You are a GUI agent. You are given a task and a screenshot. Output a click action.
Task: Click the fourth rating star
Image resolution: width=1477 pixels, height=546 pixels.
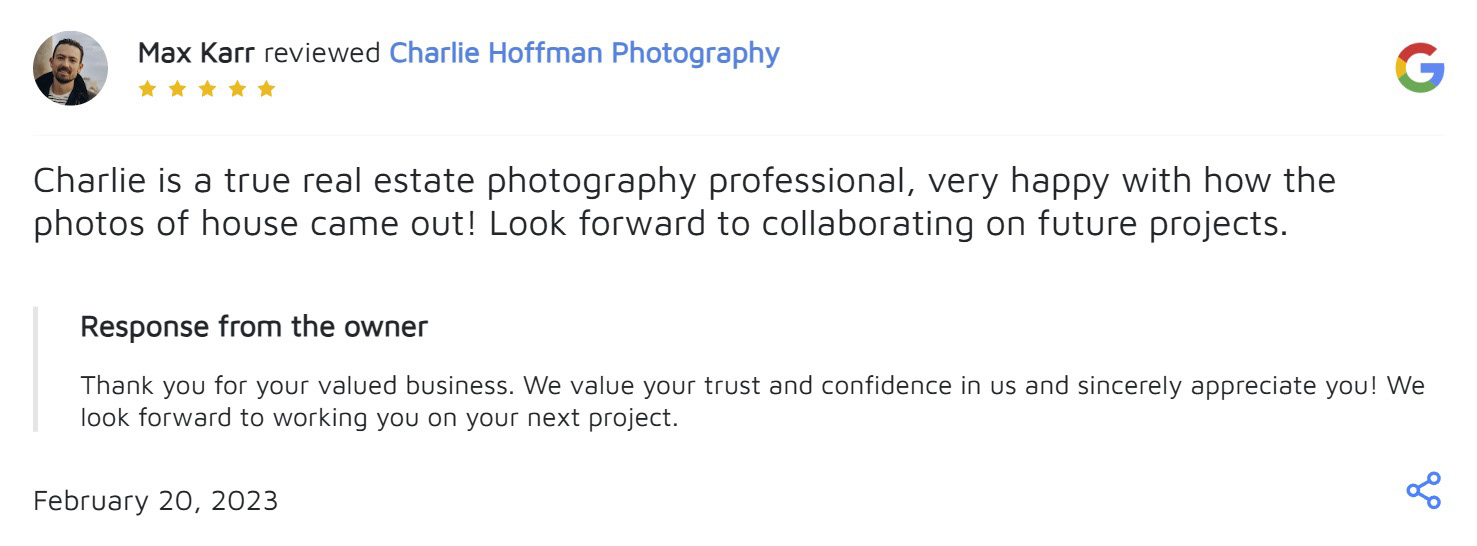pos(237,89)
